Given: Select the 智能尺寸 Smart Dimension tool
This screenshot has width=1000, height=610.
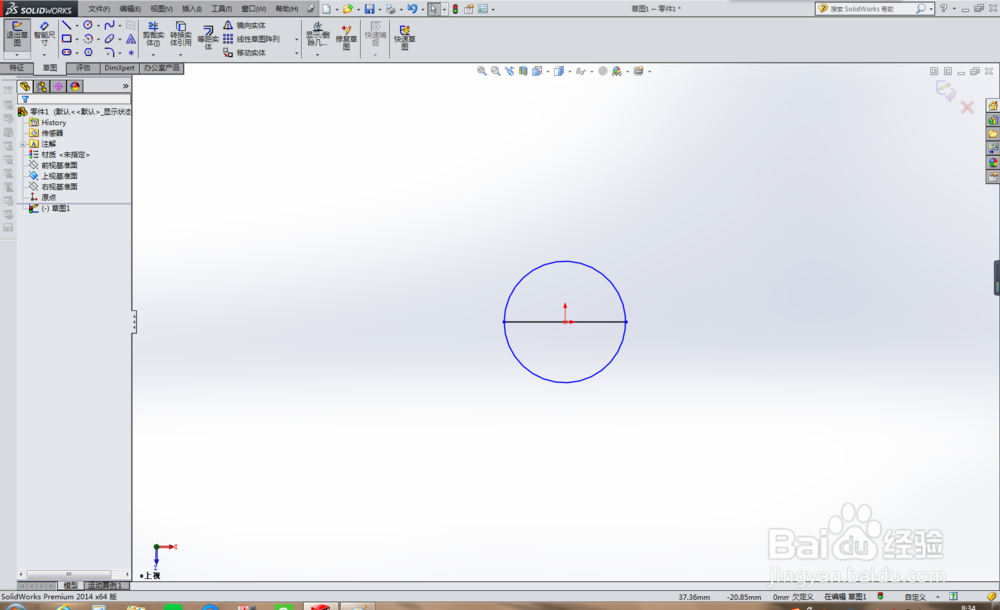Looking at the screenshot, I should coord(44,35).
